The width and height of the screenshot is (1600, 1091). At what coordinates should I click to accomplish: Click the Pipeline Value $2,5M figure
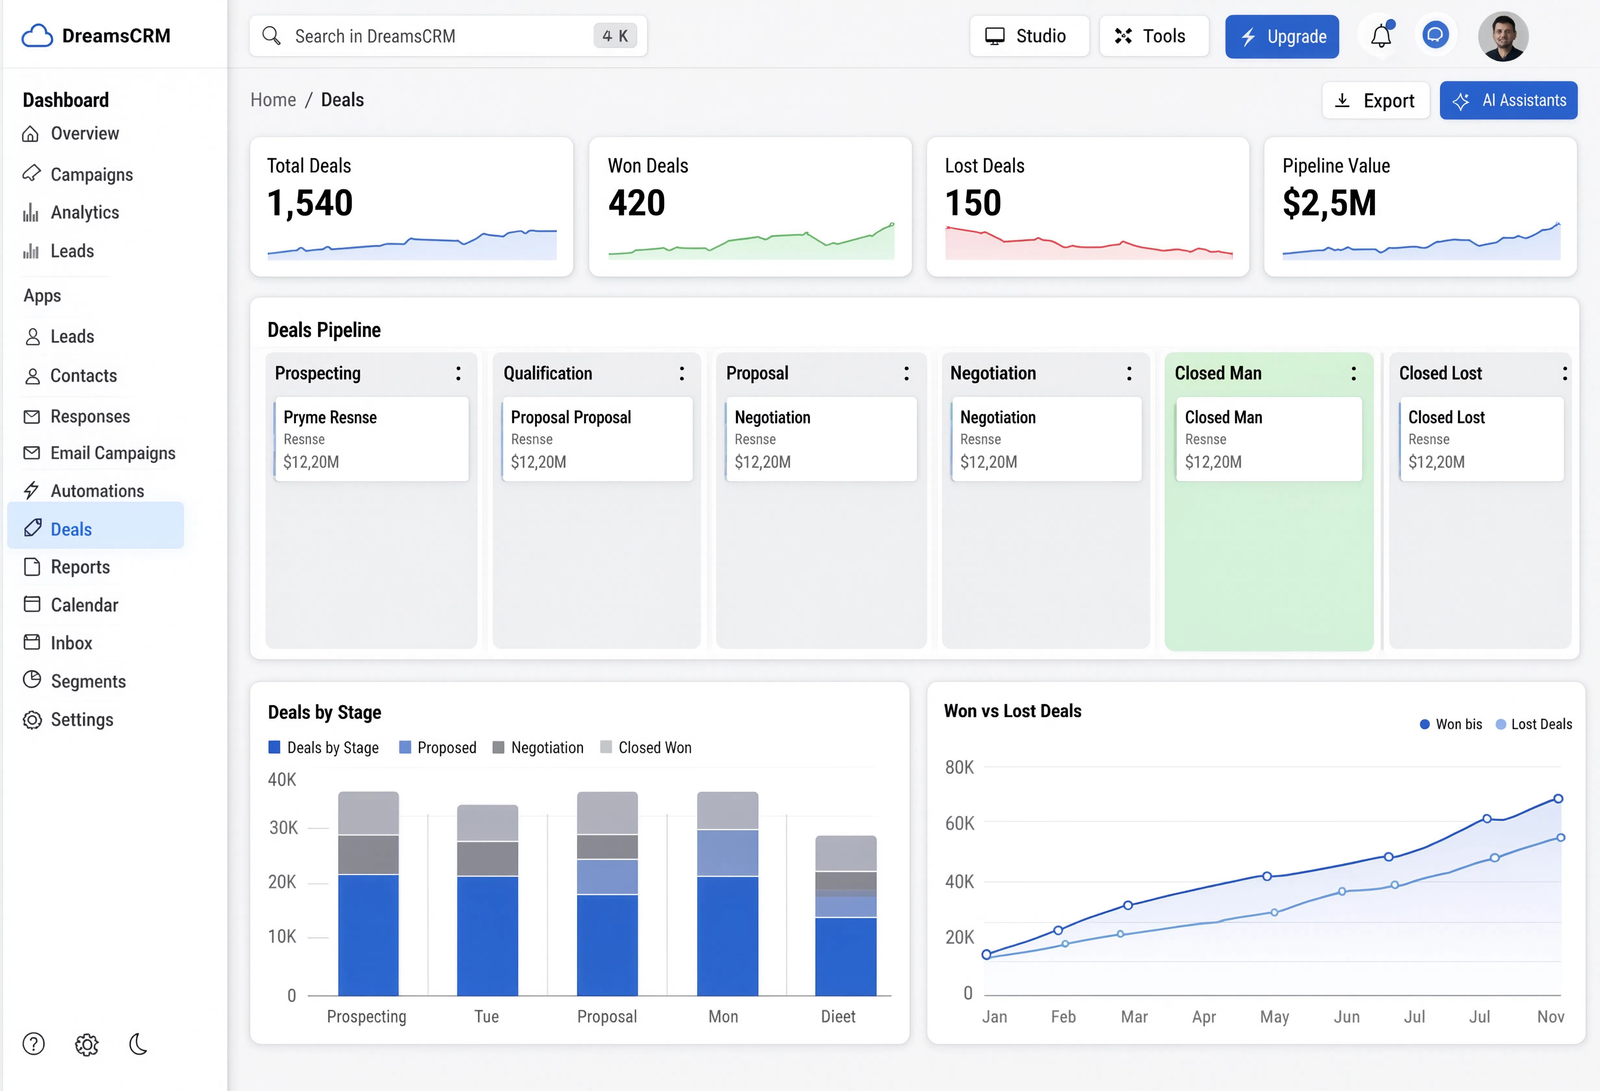(1329, 203)
